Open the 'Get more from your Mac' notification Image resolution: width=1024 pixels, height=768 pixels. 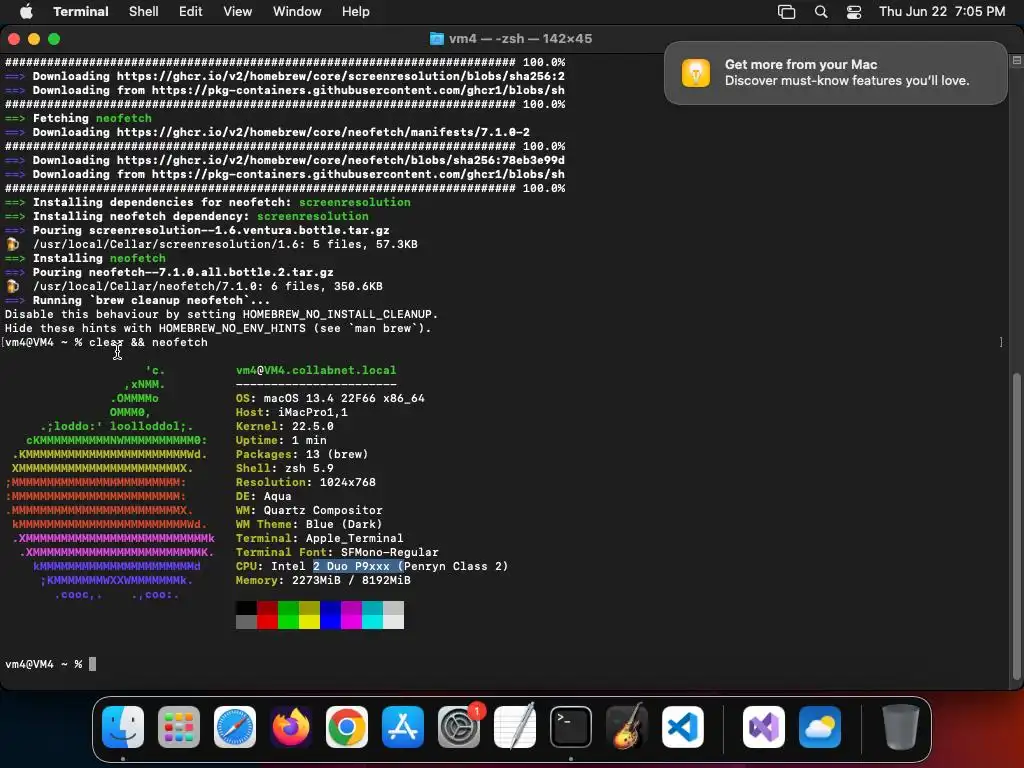click(x=835, y=72)
